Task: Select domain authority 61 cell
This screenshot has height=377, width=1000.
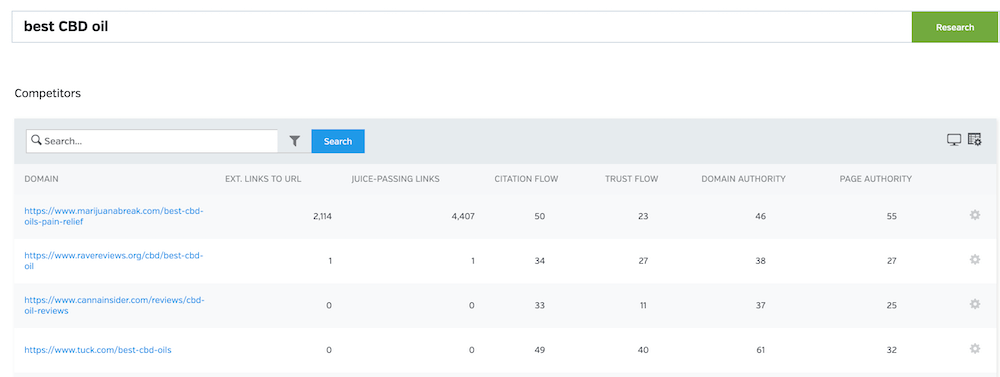Action: (760, 350)
